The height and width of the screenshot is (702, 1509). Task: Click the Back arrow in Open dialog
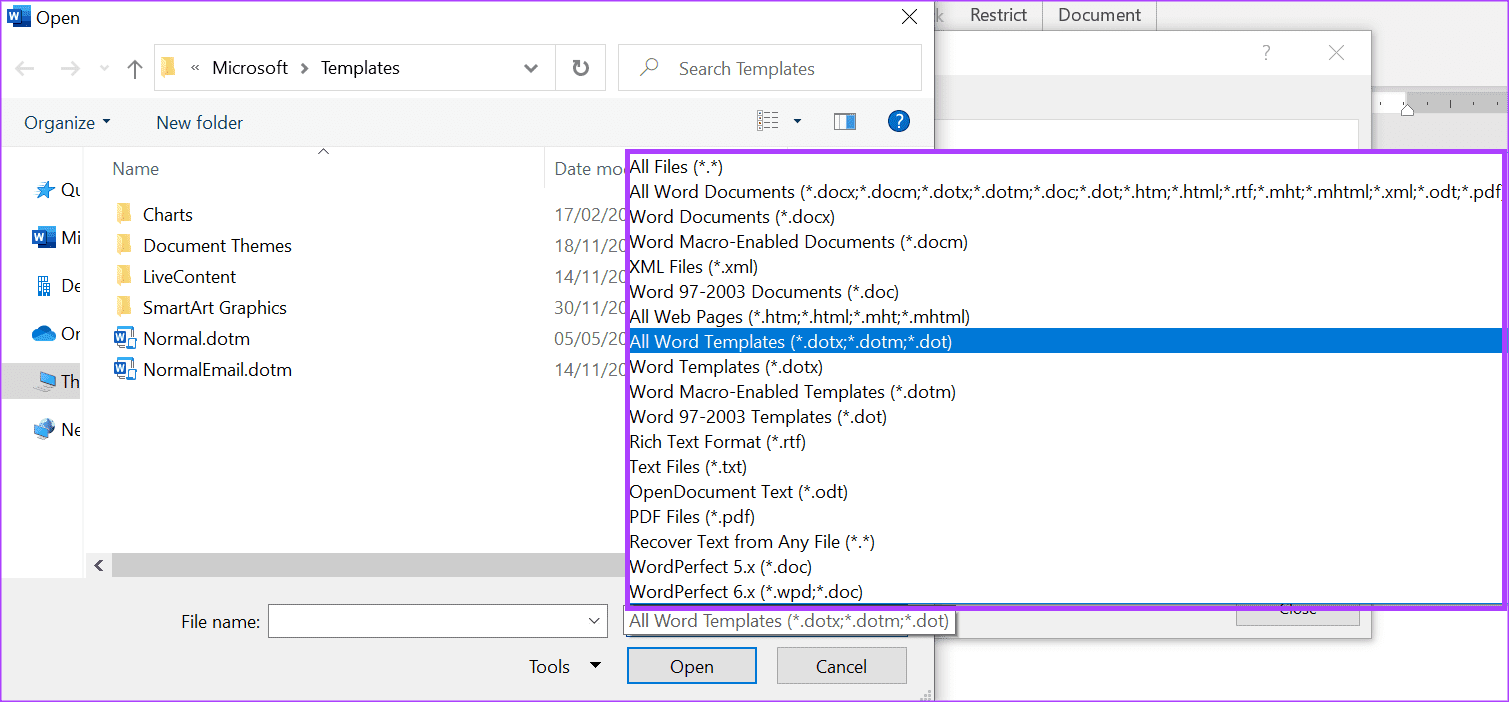point(25,69)
